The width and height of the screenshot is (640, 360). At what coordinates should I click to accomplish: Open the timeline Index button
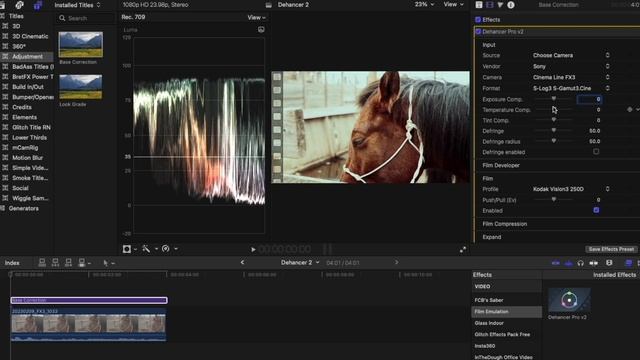tap(12, 263)
